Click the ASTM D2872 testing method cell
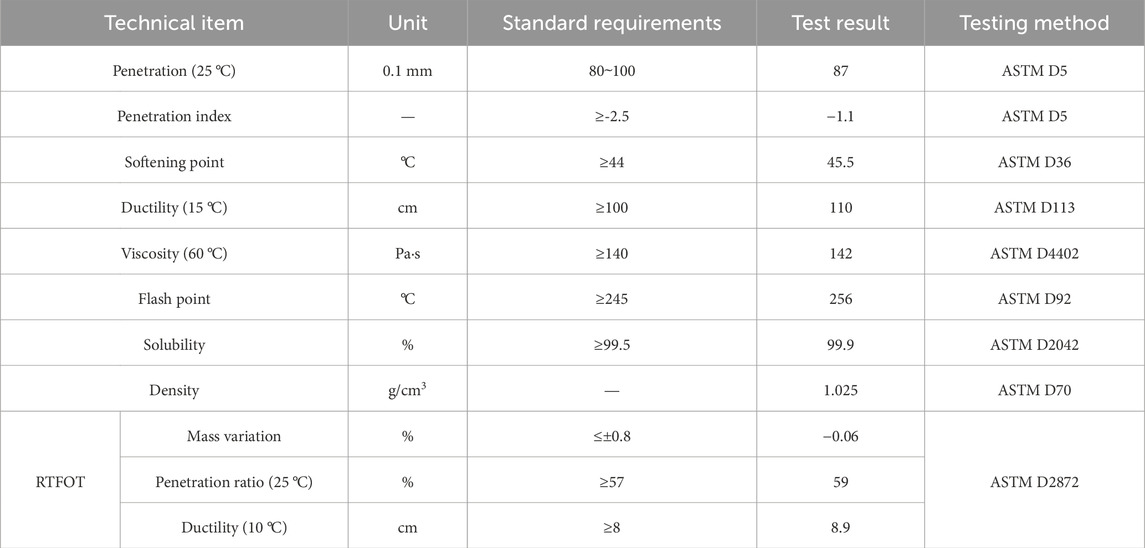This screenshot has height=548, width=1145. (1034, 482)
